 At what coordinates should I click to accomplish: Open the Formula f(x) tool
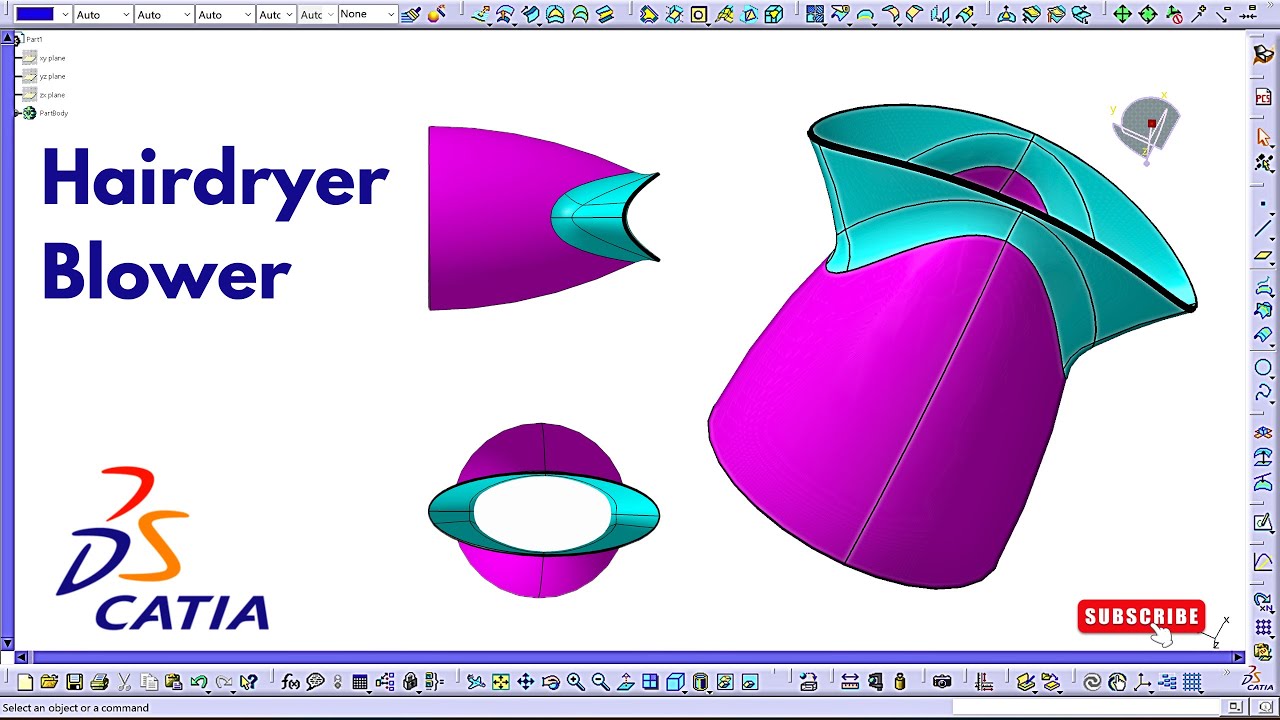click(291, 682)
